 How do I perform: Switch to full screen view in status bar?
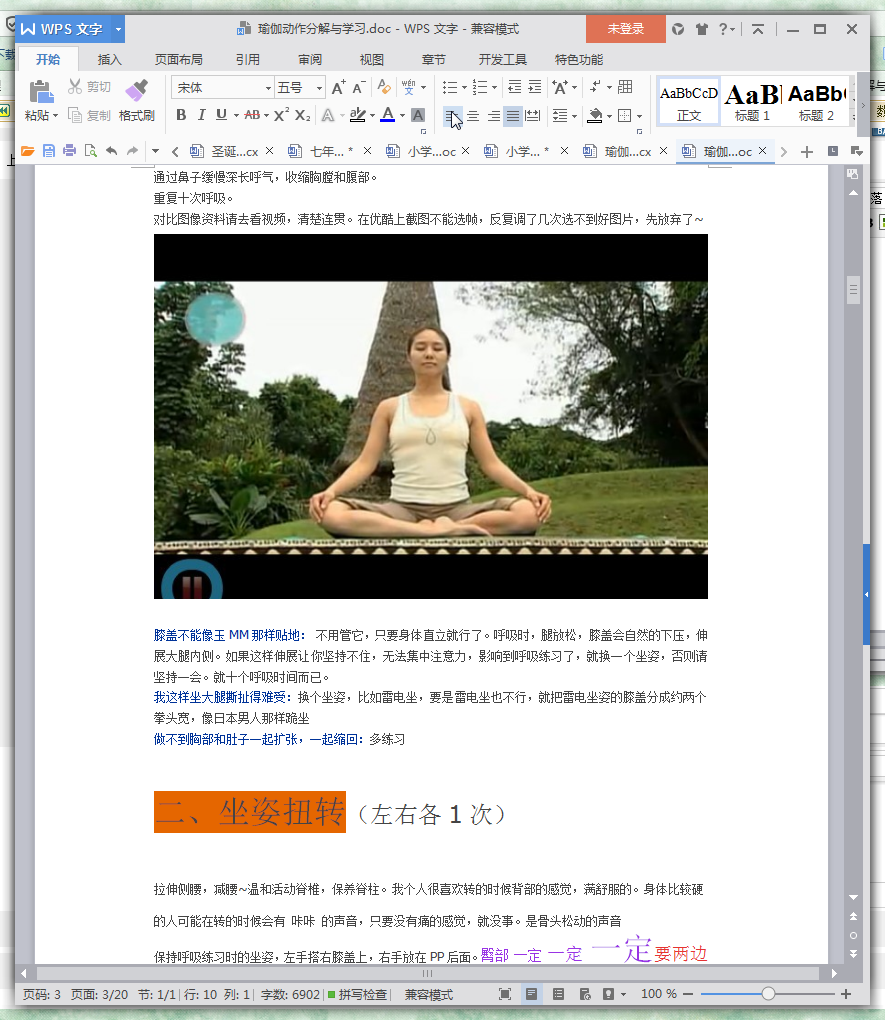(x=505, y=994)
